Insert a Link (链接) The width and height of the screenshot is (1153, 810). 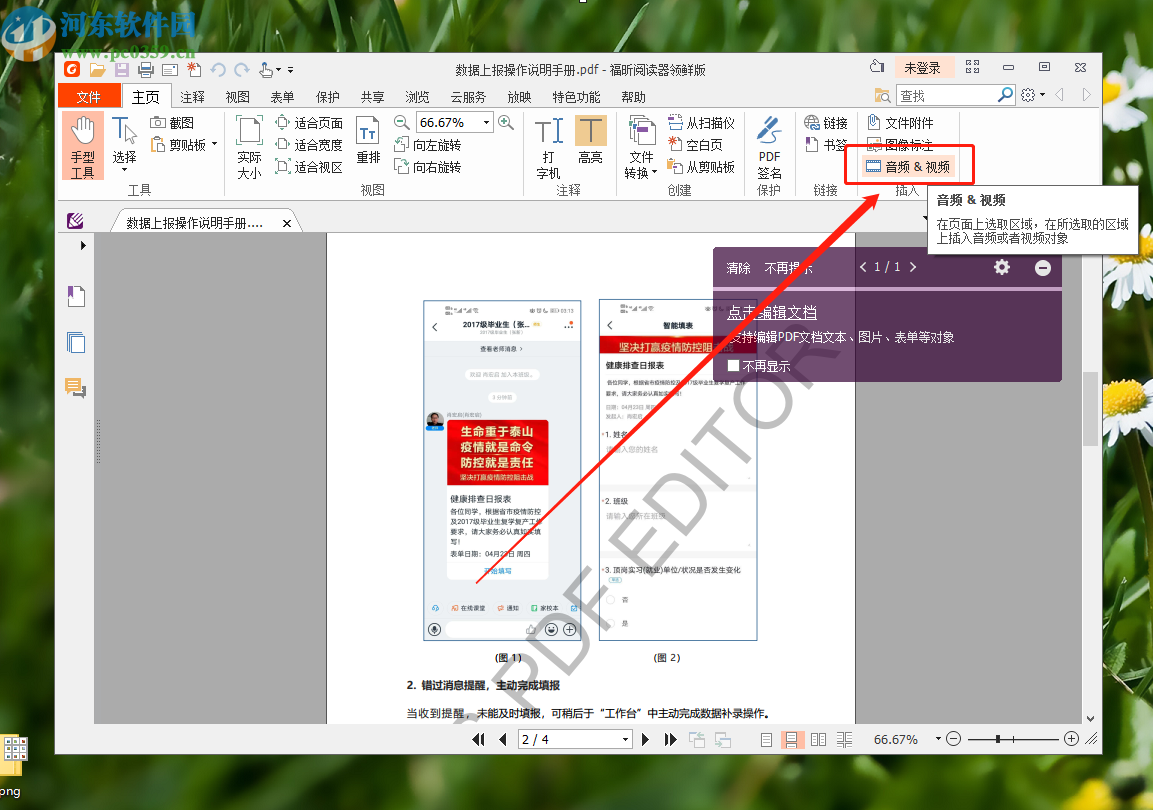pos(826,123)
